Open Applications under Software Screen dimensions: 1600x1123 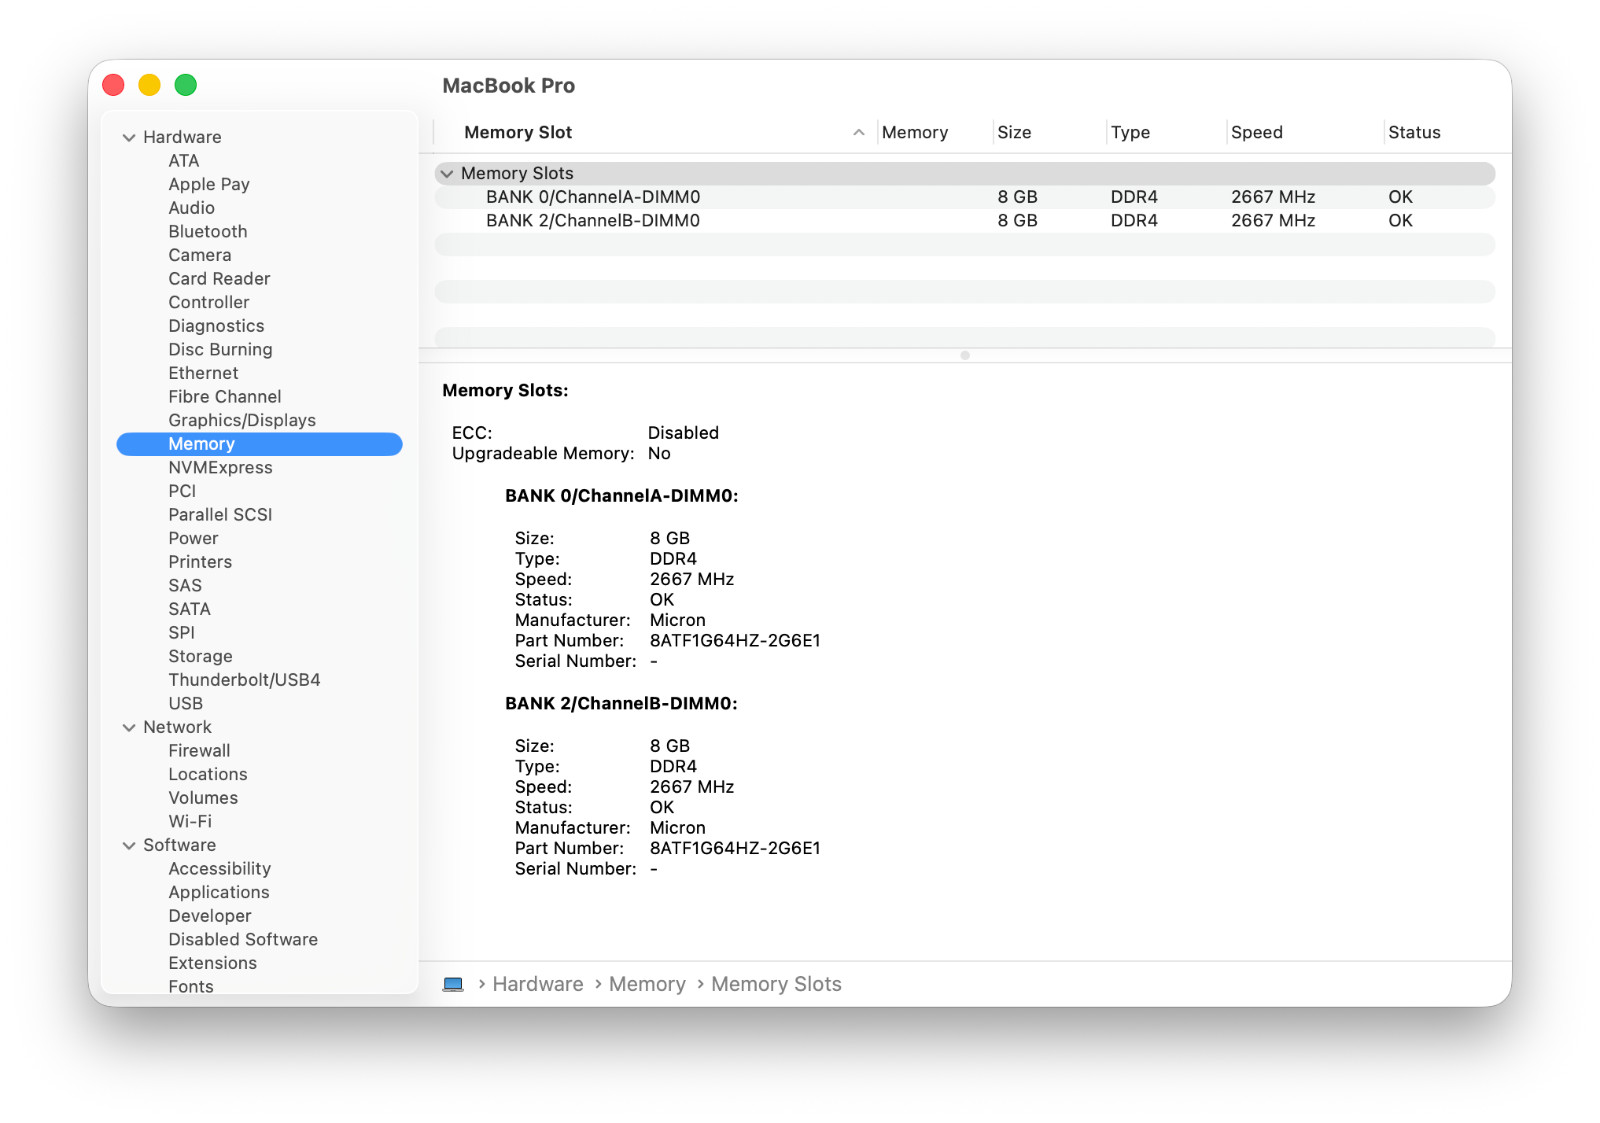(219, 892)
